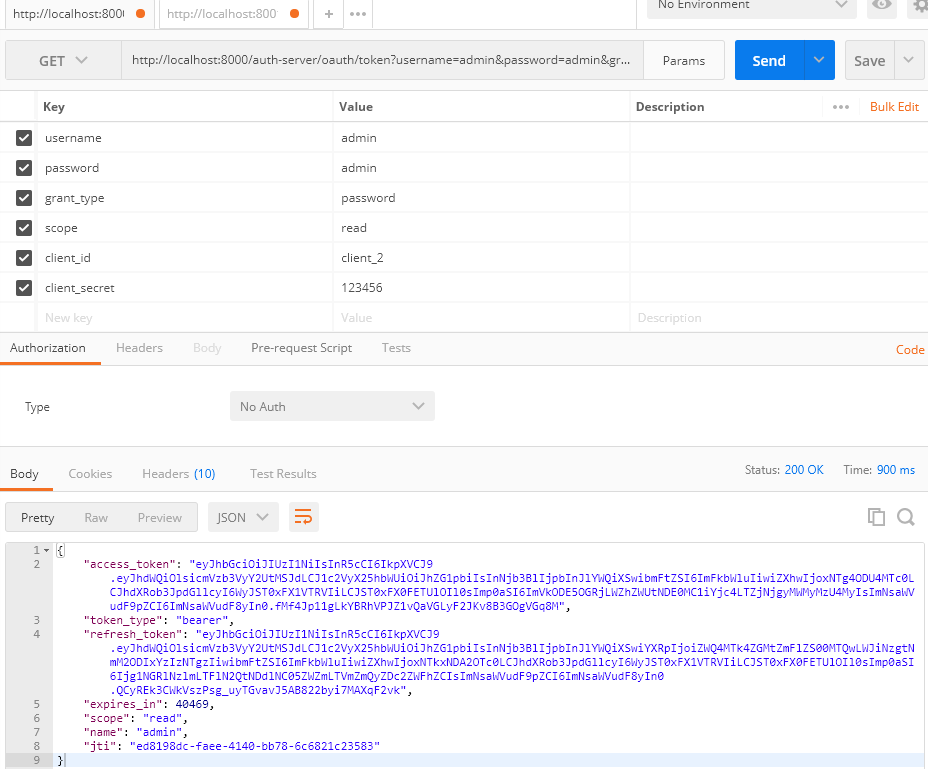
Task: Toggle the Params button
Action: (684, 60)
